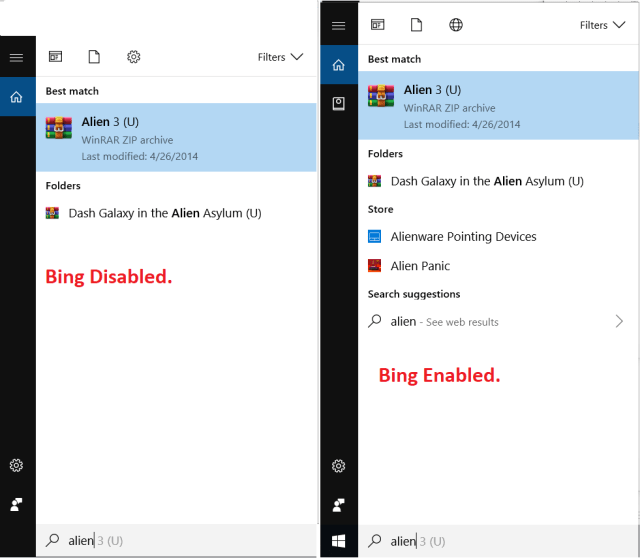The image size is (640, 558).
Task: Expand Filters dropdown in Bing Enabled panel
Action: (602, 25)
